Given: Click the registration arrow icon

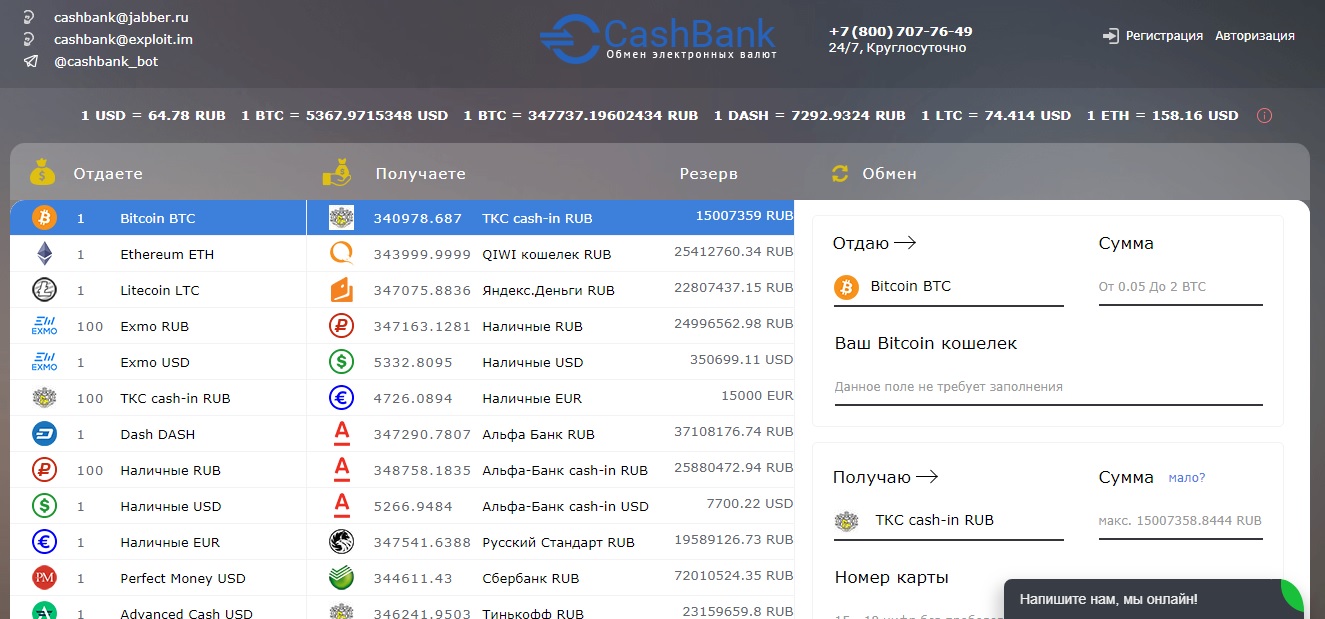Looking at the screenshot, I should coord(1110,36).
